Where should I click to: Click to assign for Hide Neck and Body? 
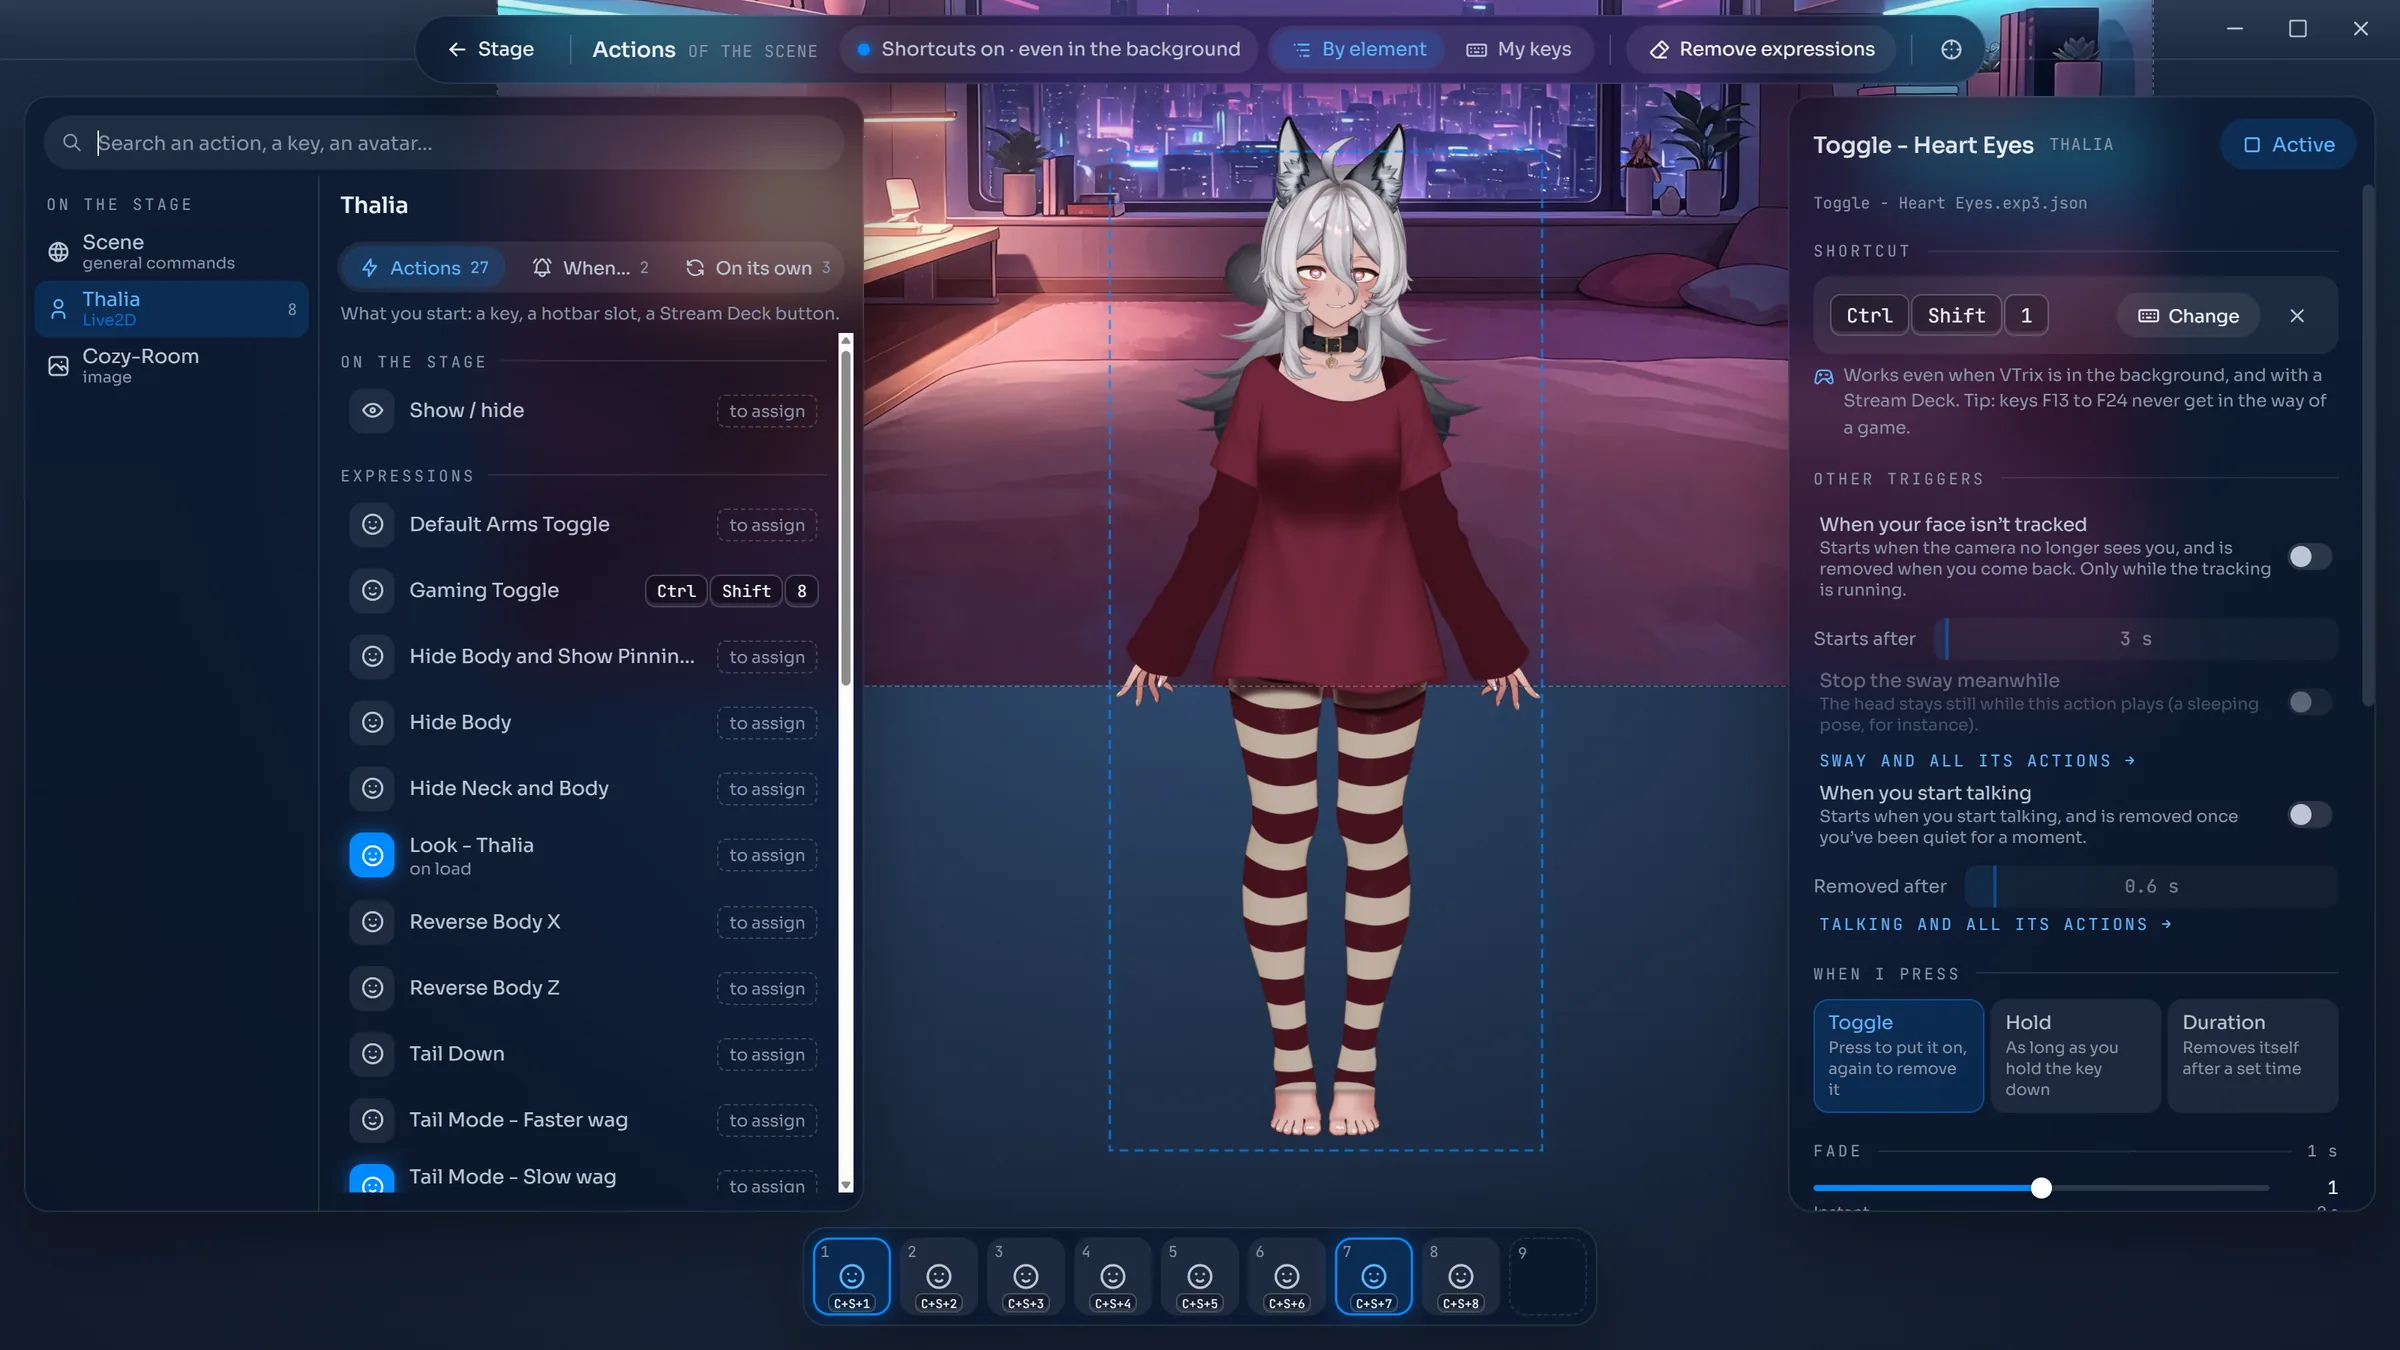click(767, 789)
